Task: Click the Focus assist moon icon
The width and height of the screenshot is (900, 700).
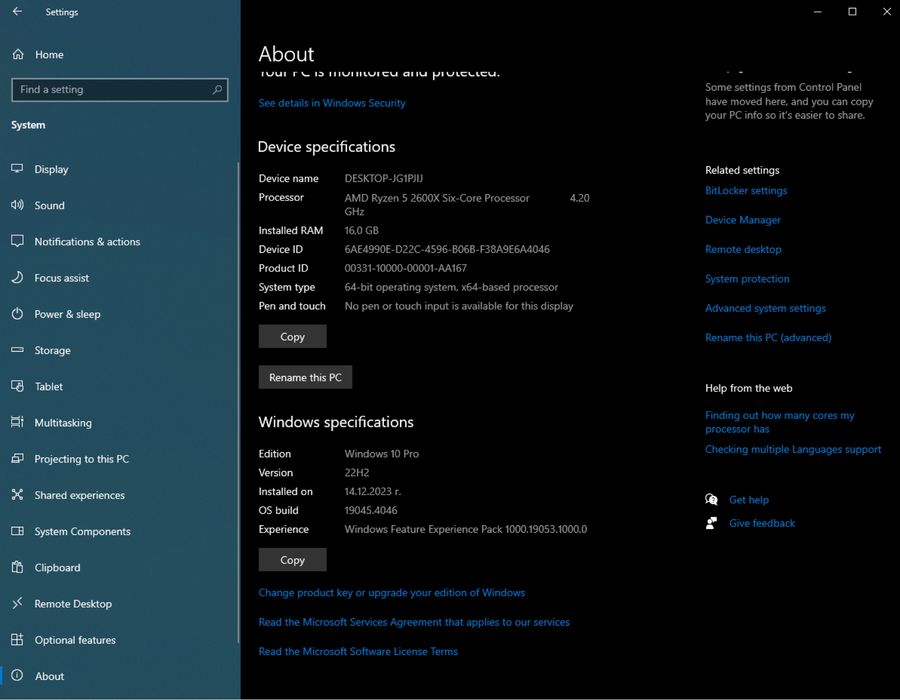Action: [17, 277]
